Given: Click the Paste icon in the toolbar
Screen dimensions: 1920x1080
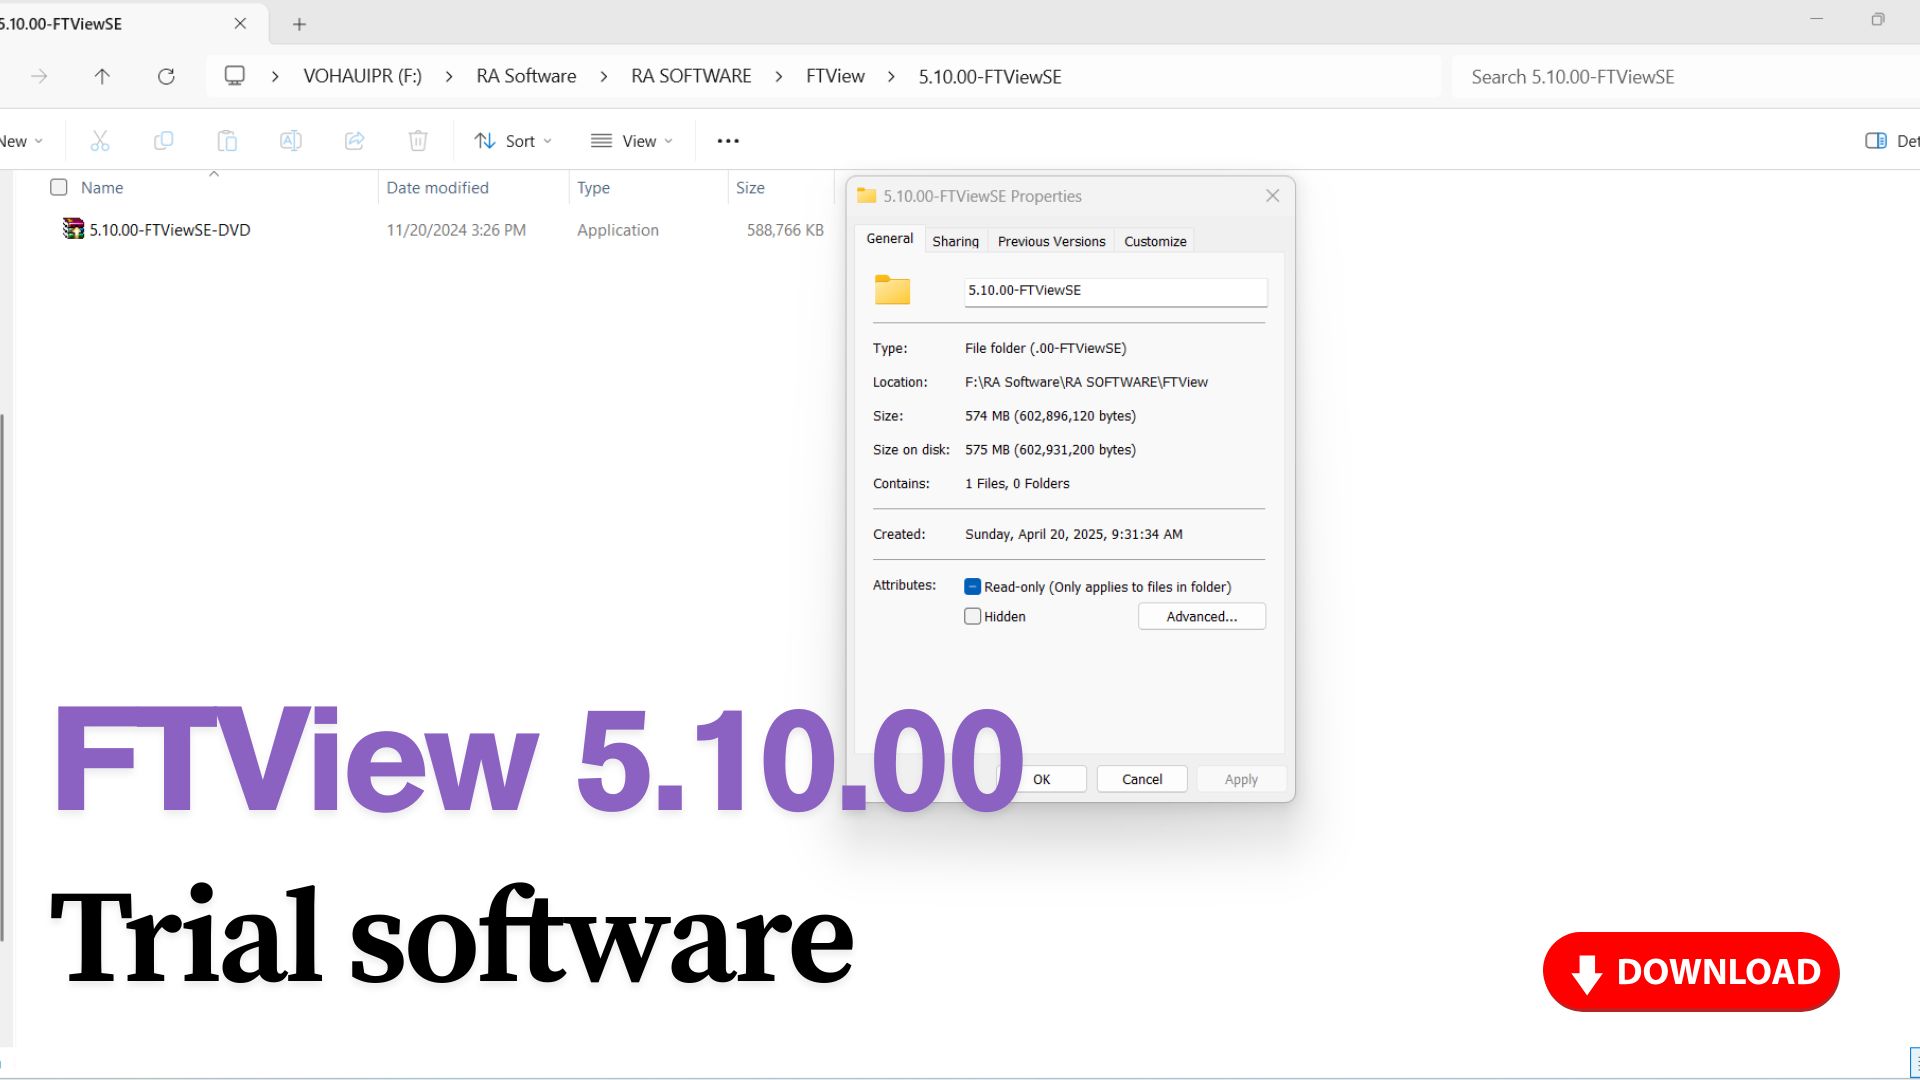Looking at the screenshot, I should [227, 140].
